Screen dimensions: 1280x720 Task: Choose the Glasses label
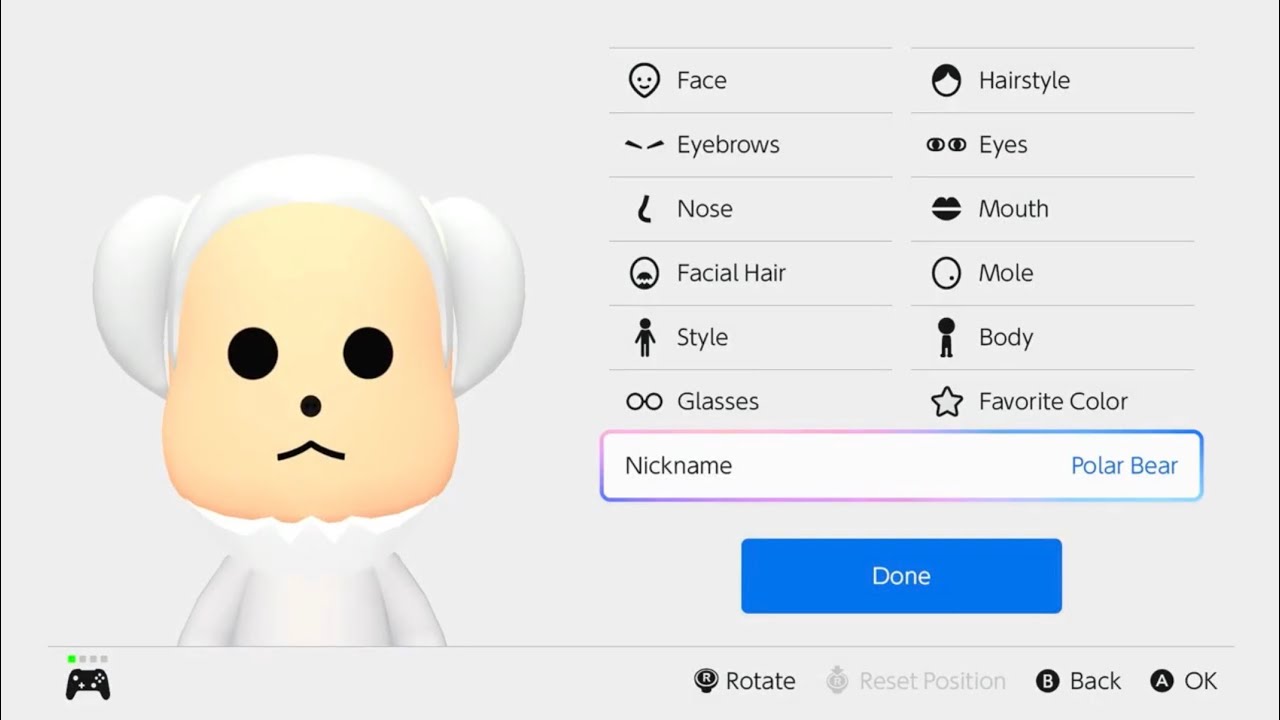click(x=718, y=401)
